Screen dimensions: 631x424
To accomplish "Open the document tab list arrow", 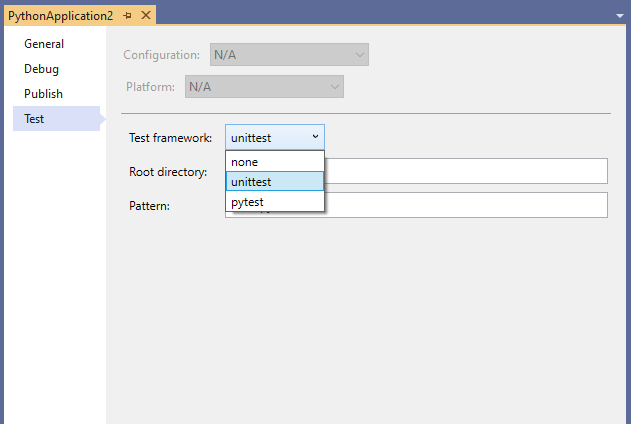I will [x=619, y=16].
